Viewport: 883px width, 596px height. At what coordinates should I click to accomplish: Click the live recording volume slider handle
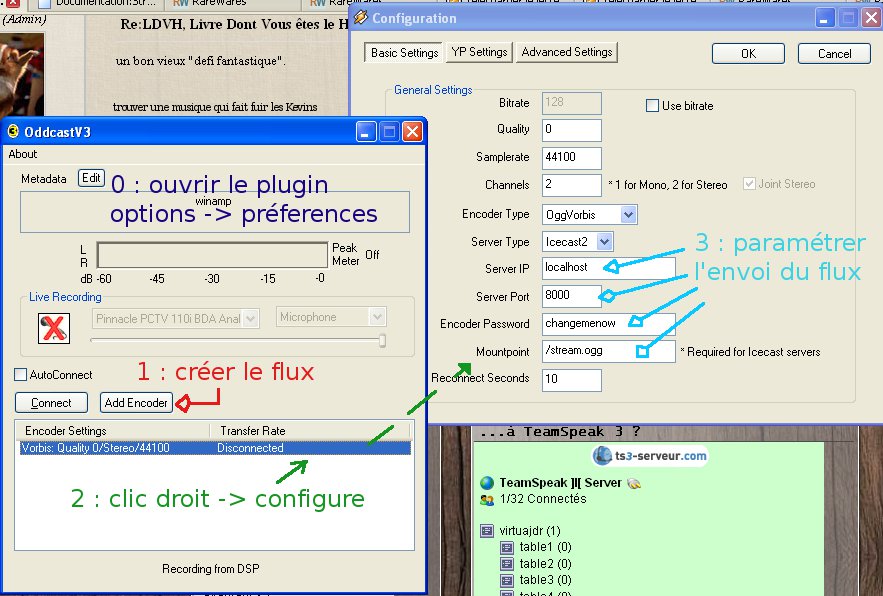tap(382, 340)
